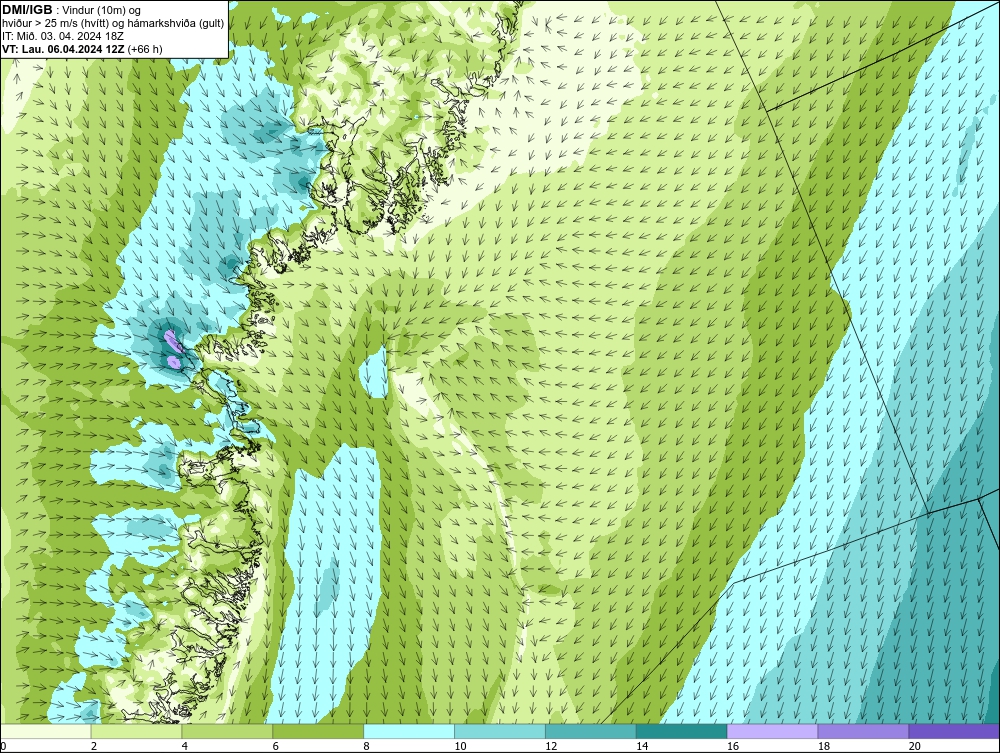Click the 14–16 m/s dark teal swatch
1000x753 pixels.
coord(682,731)
